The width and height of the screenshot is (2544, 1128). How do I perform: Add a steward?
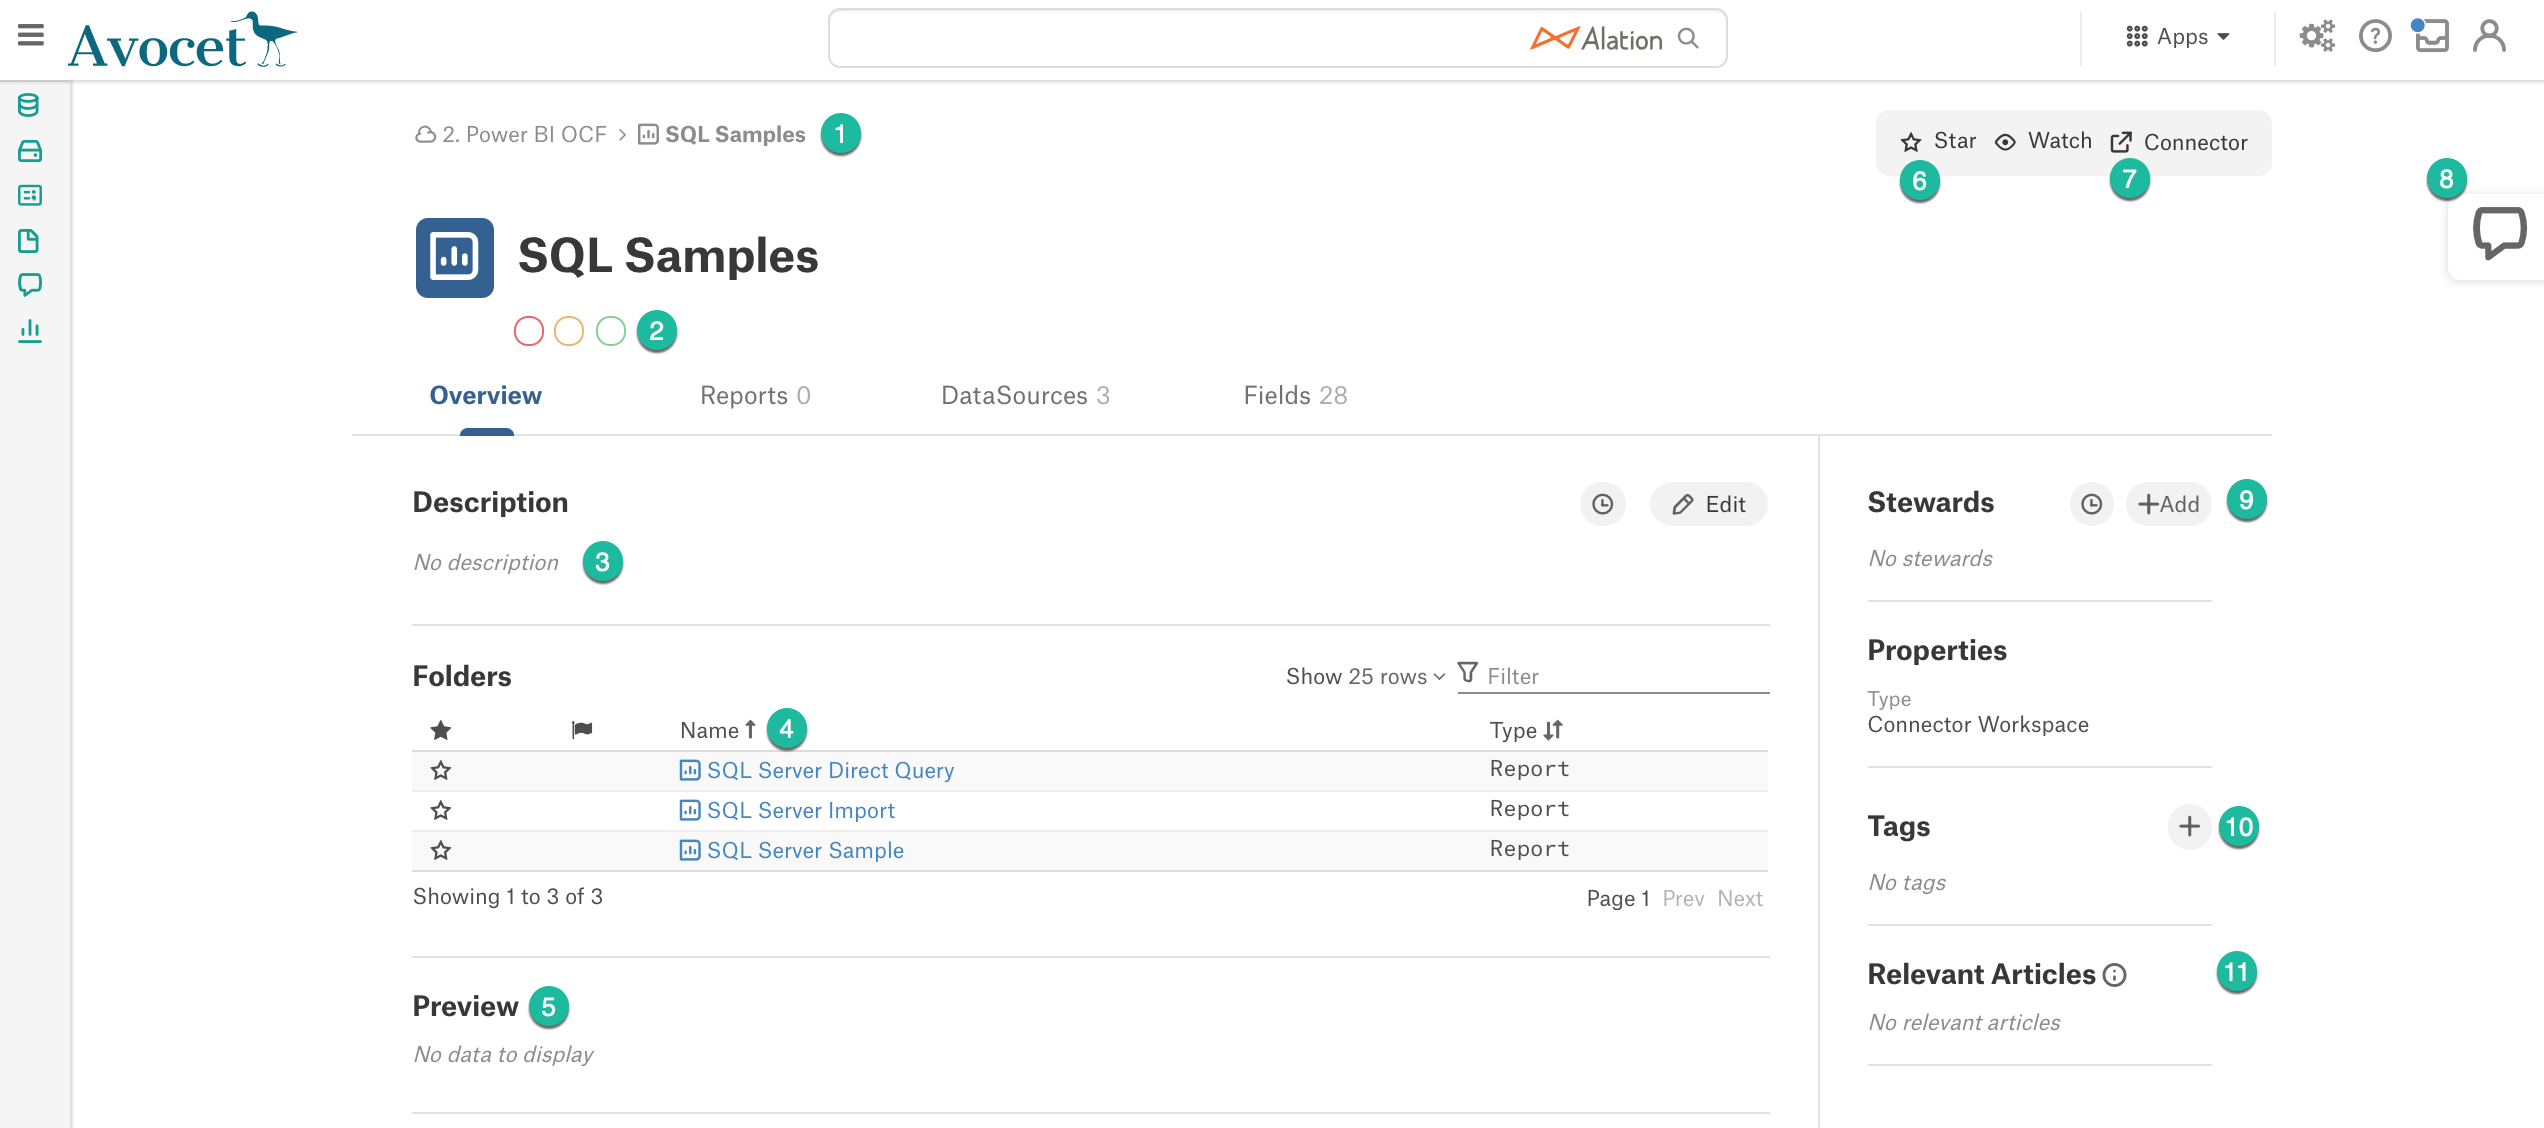coord(2168,505)
